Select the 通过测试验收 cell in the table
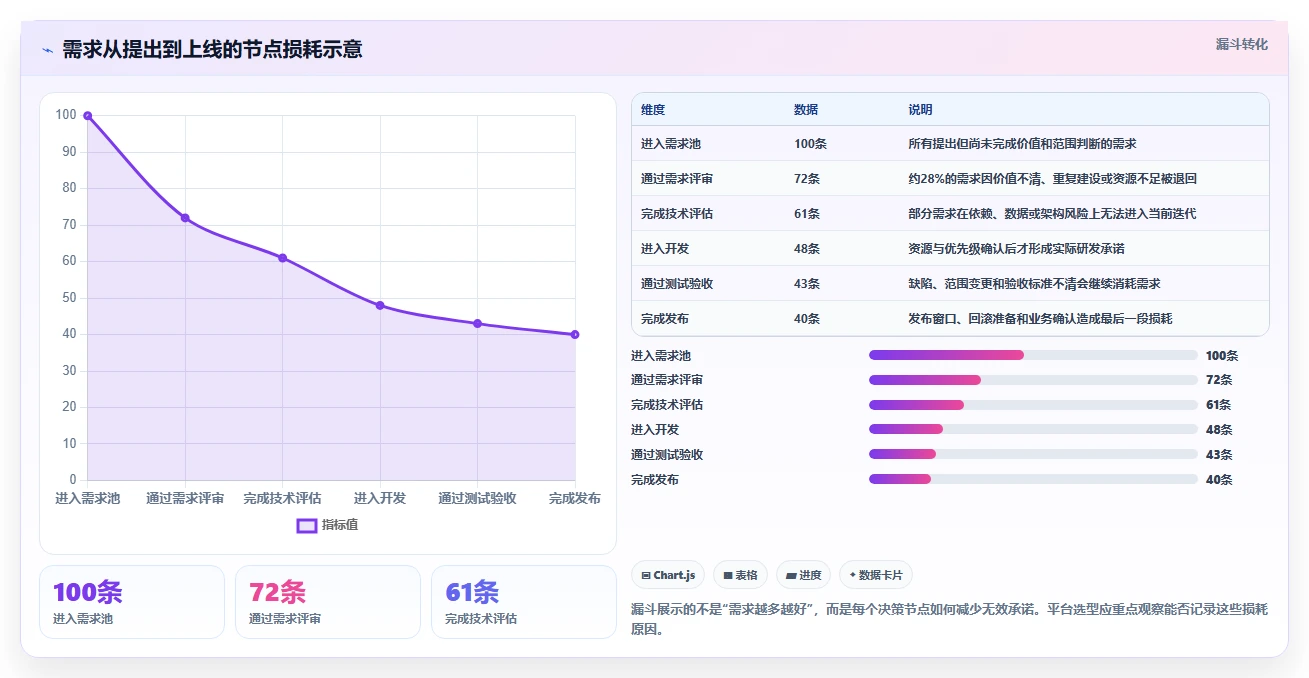The width and height of the screenshot is (1309, 678). click(677, 284)
